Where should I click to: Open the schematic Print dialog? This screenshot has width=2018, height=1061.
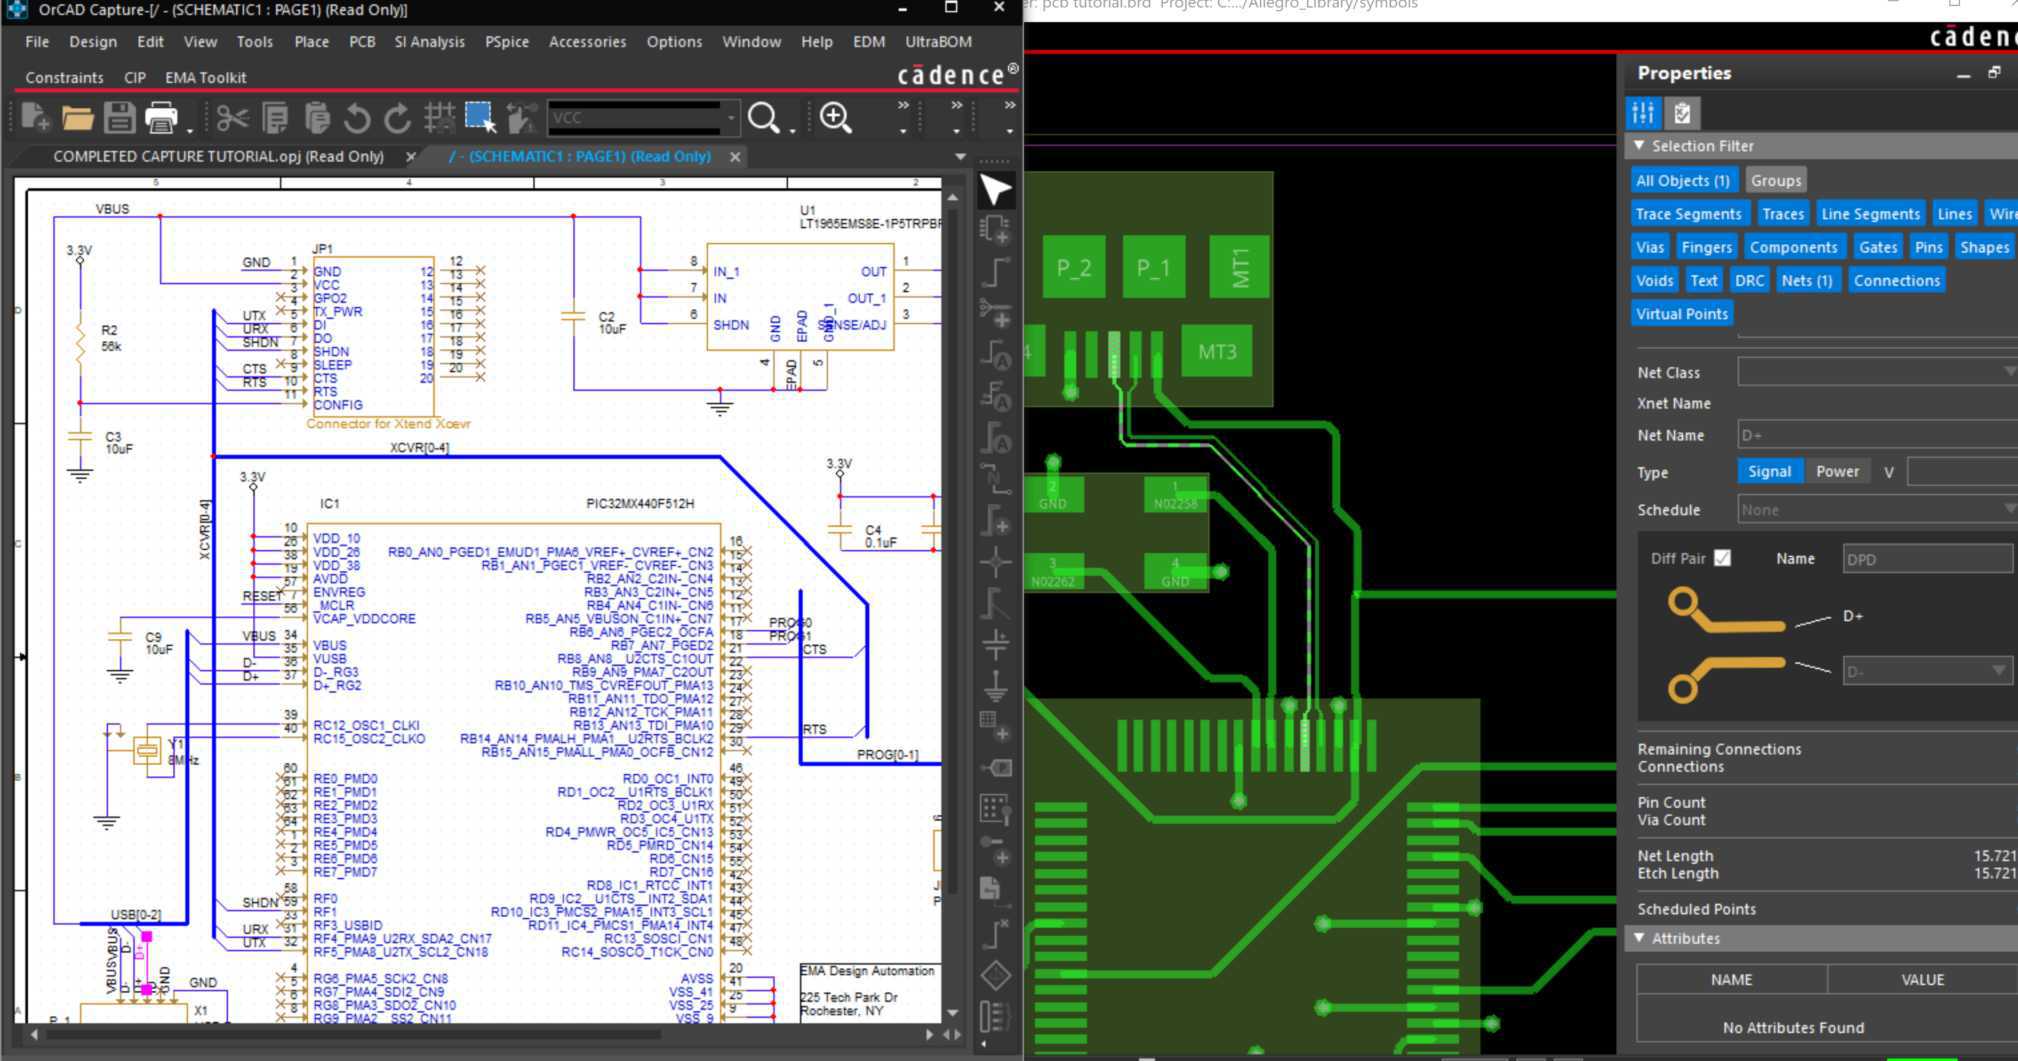(x=160, y=117)
